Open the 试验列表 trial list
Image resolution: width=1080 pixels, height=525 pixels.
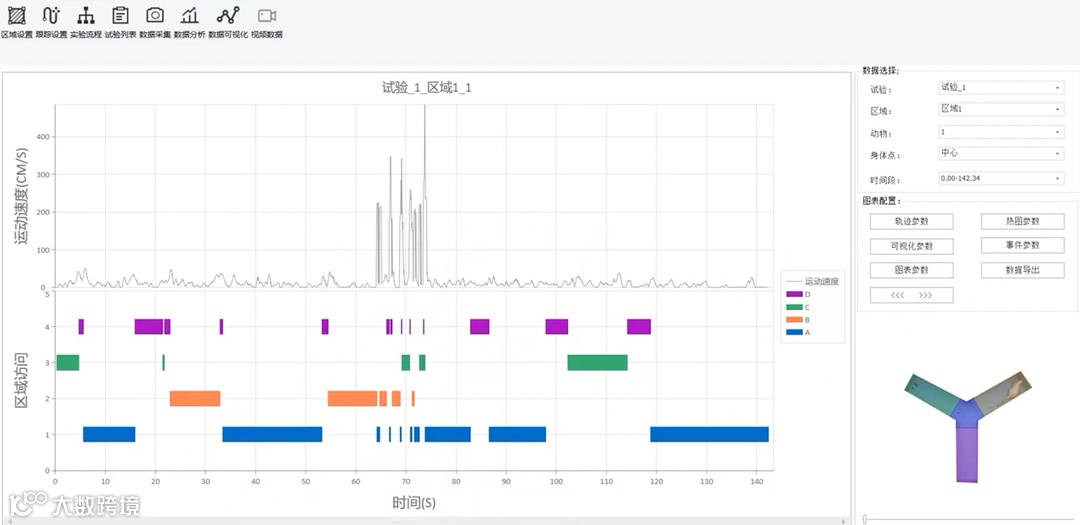click(x=121, y=22)
